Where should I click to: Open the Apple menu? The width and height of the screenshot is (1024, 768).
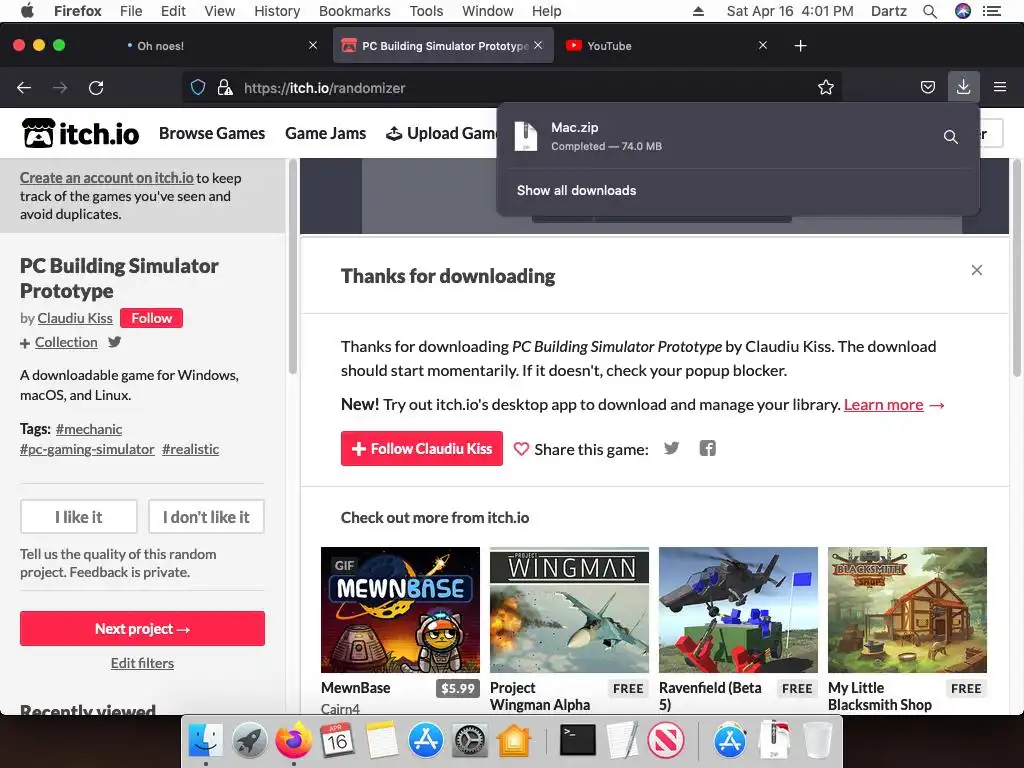[x=27, y=11]
